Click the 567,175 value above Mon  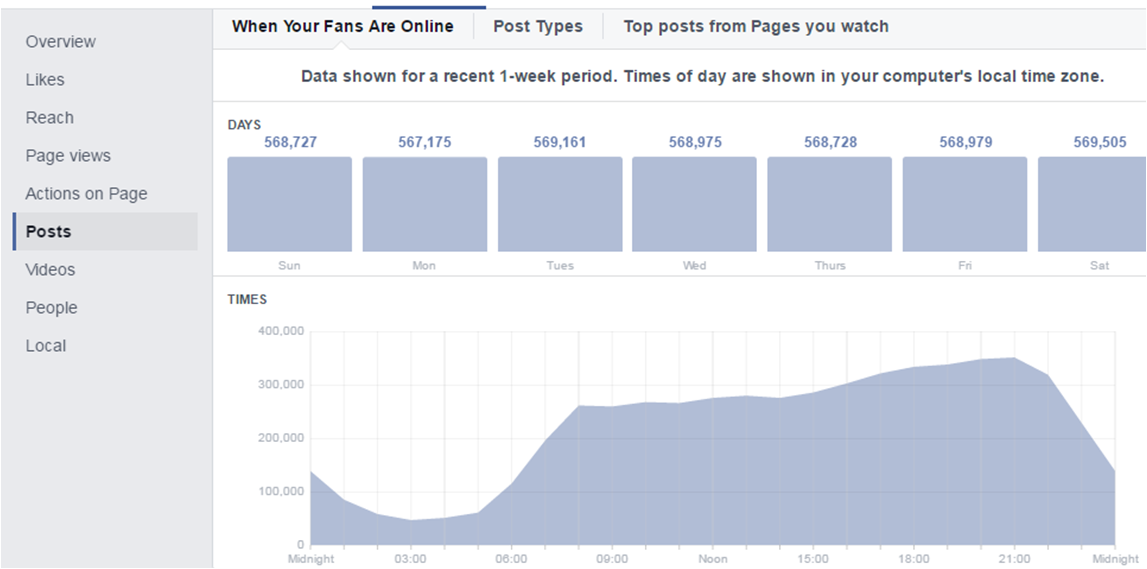[x=424, y=142]
